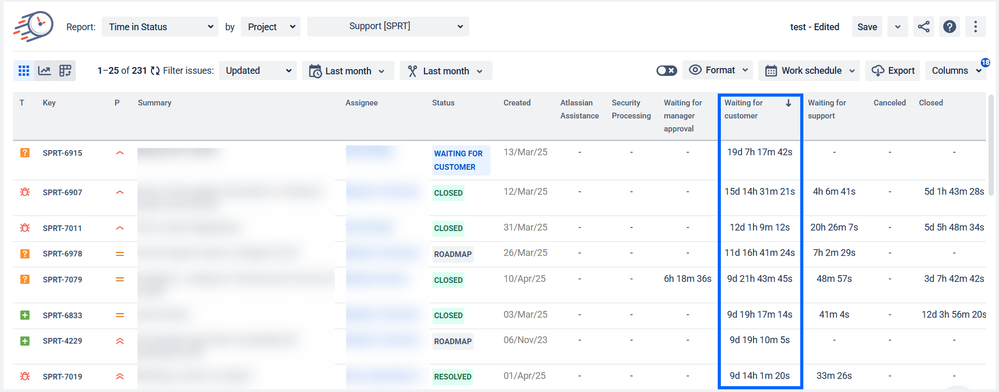Open the pivot table view
999x392 pixels.
click(65, 71)
